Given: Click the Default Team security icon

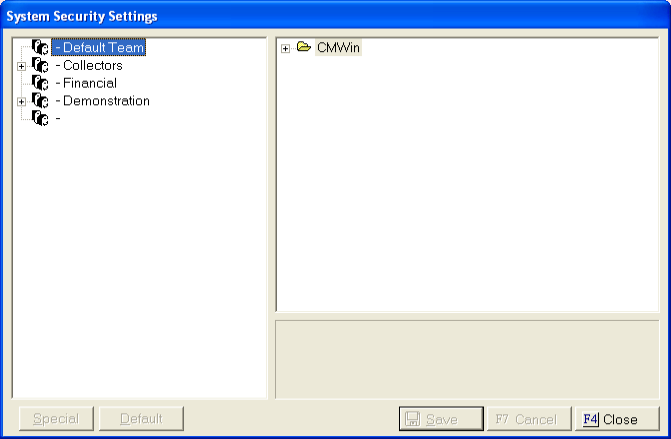Looking at the screenshot, I should 40,48.
